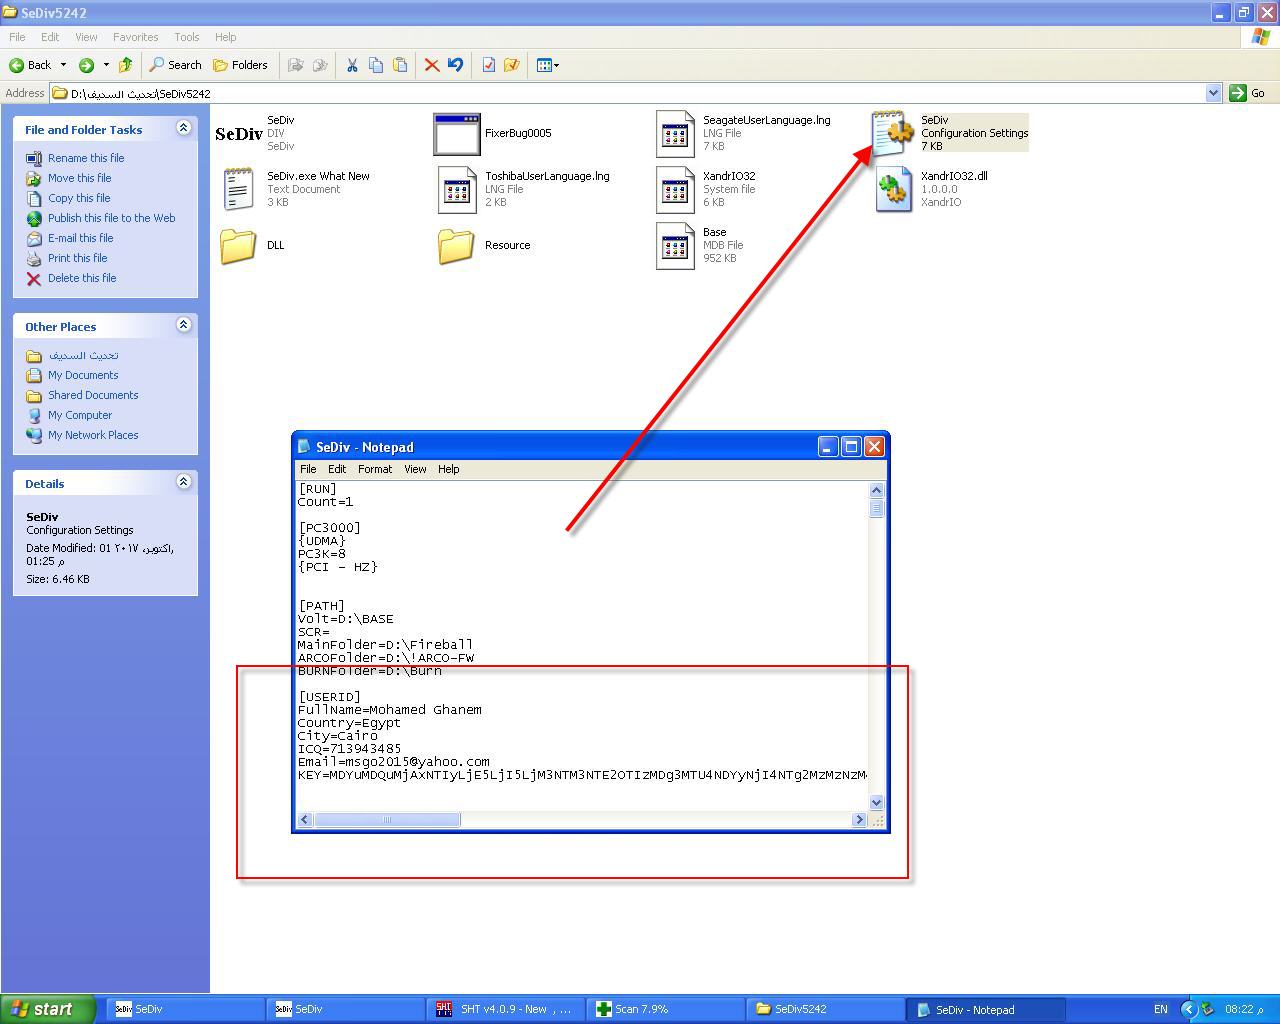This screenshot has height=1024, width=1280.
Task: Open the Explorer Tools menu
Action: (187, 37)
